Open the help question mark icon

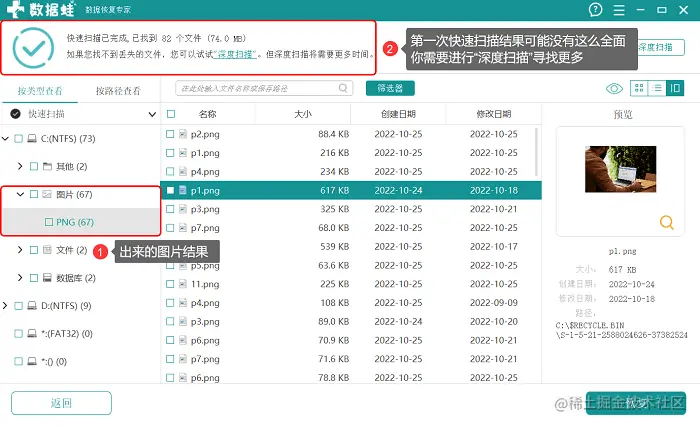tap(595, 9)
